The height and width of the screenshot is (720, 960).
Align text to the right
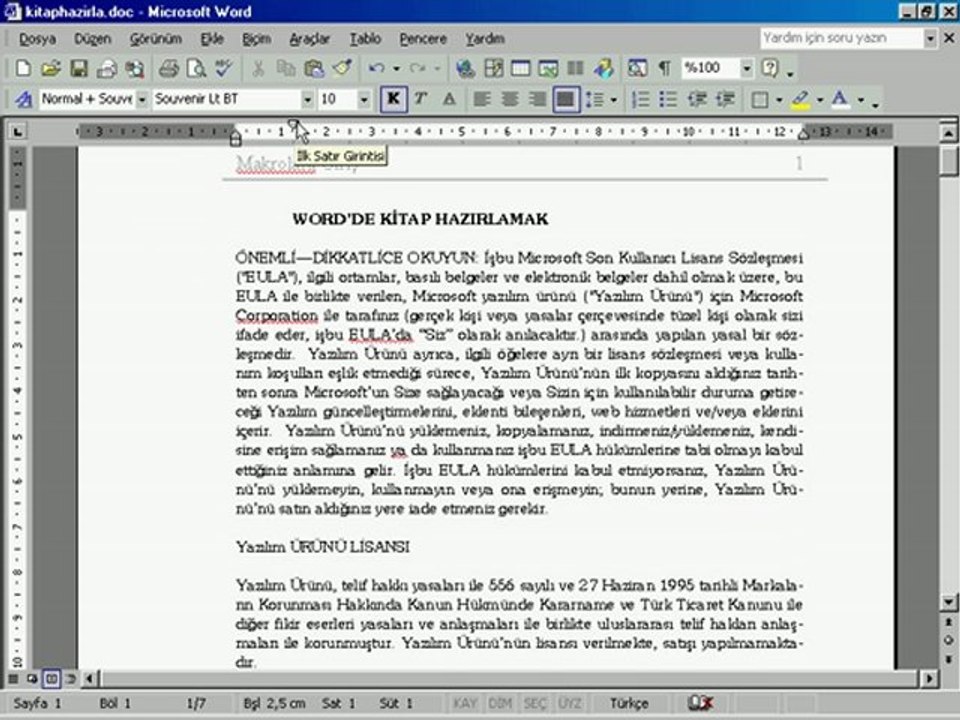coord(537,99)
